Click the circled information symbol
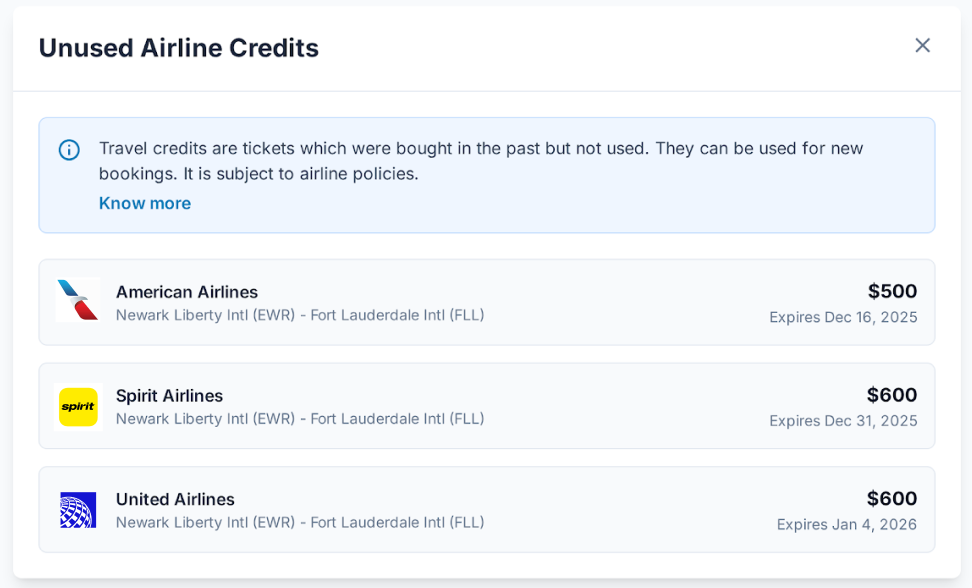Image resolution: width=972 pixels, height=588 pixels. [68, 149]
